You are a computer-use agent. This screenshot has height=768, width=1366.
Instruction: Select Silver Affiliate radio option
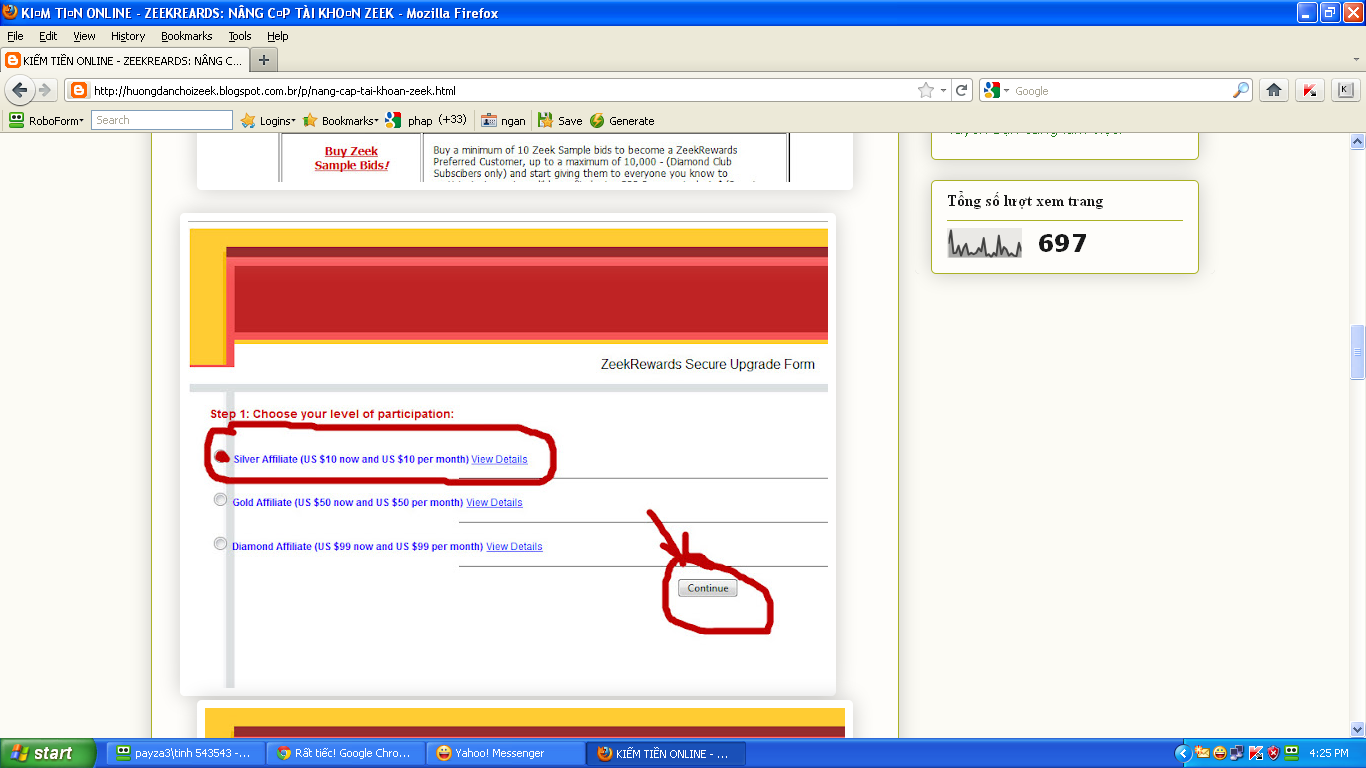click(221, 456)
